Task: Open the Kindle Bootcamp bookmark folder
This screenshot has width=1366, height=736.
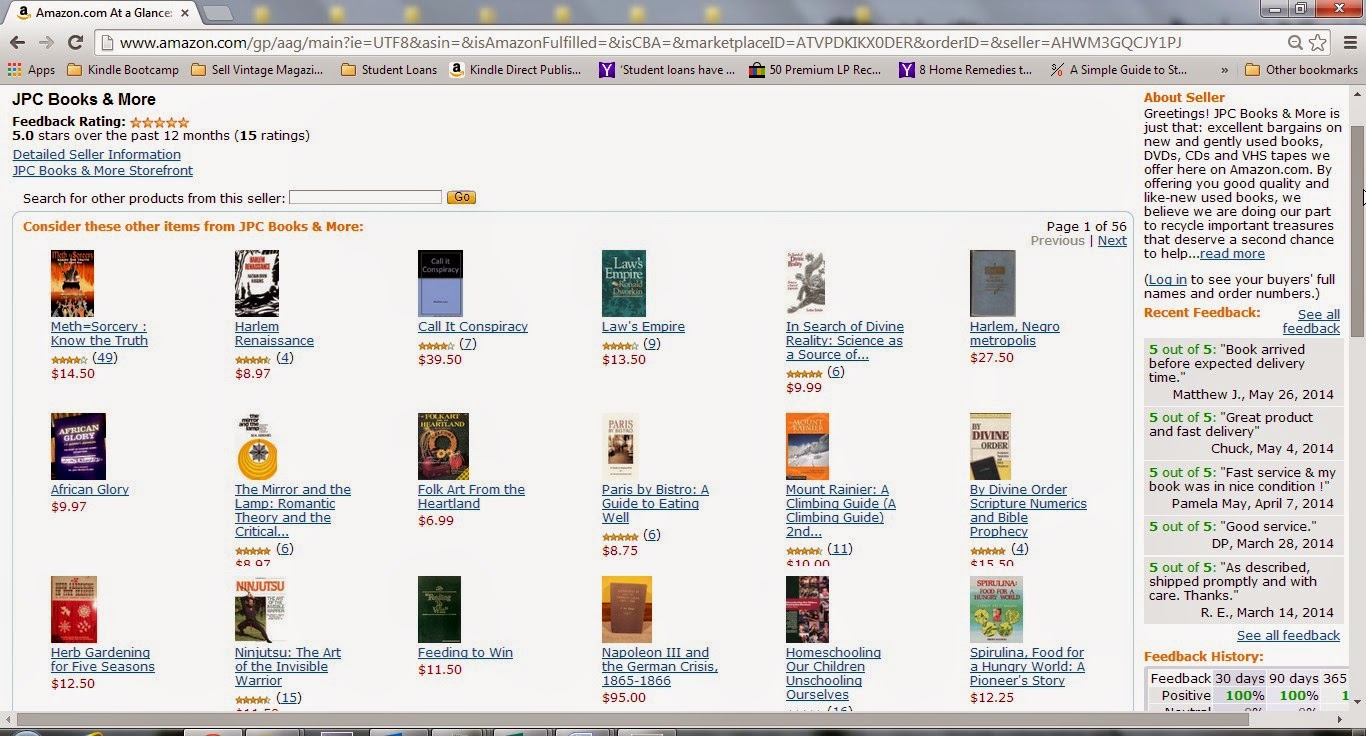Action: [x=122, y=70]
